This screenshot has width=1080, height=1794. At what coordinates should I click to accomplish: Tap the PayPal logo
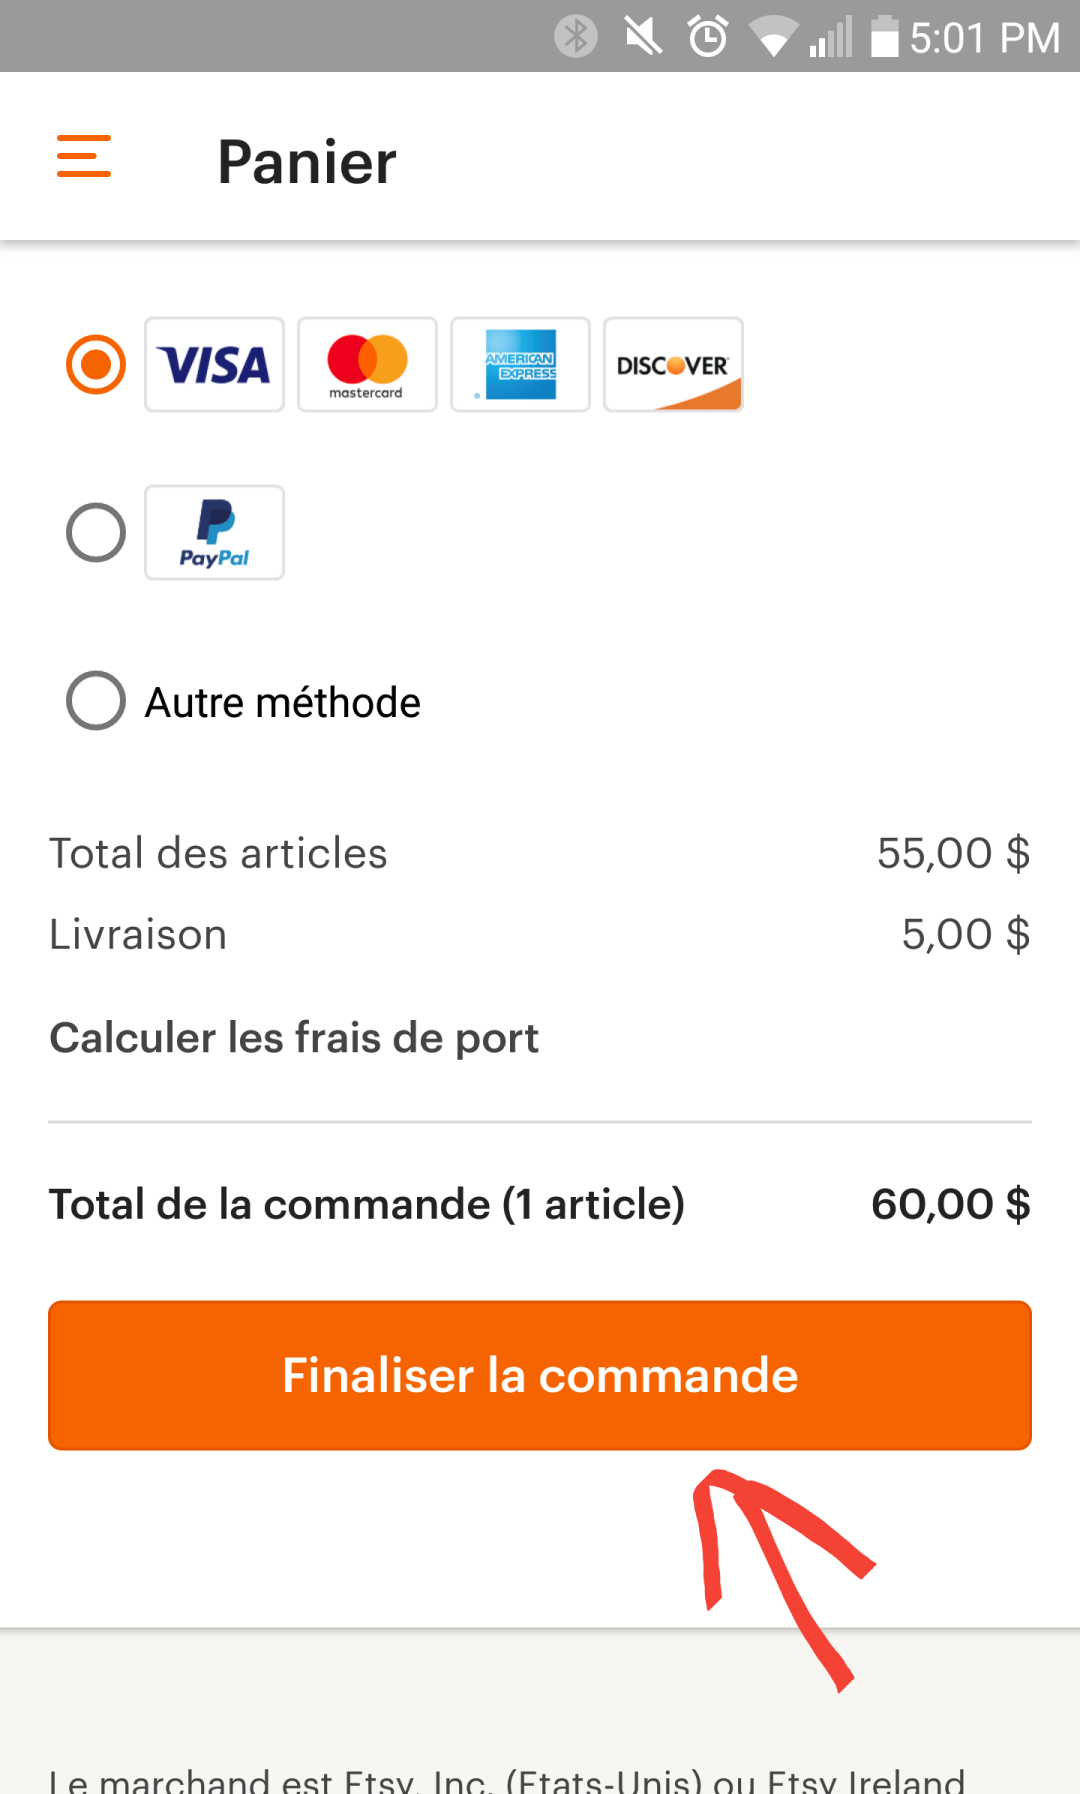(x=214, y=533)
